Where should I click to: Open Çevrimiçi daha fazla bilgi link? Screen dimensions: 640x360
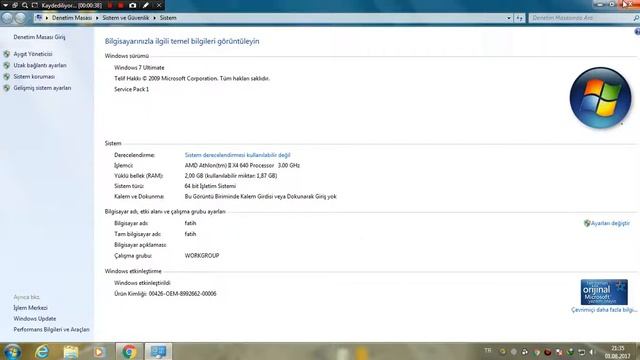(604, 310)
